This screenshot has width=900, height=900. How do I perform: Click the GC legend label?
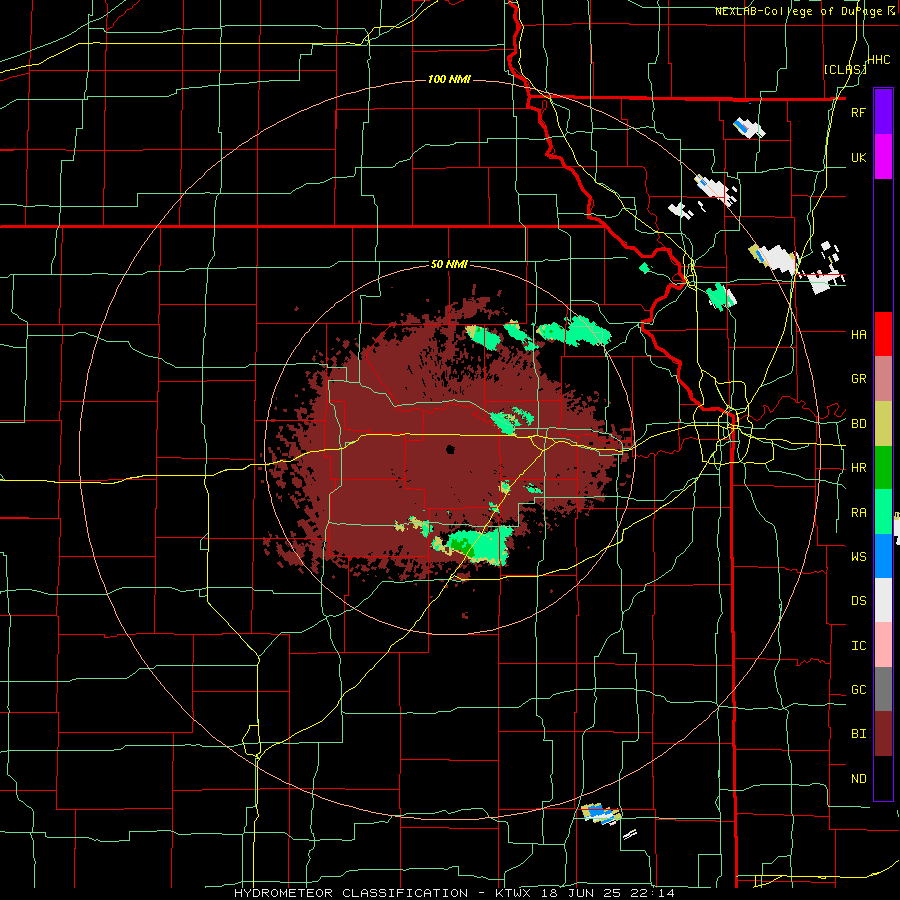[x=858, y=690]
